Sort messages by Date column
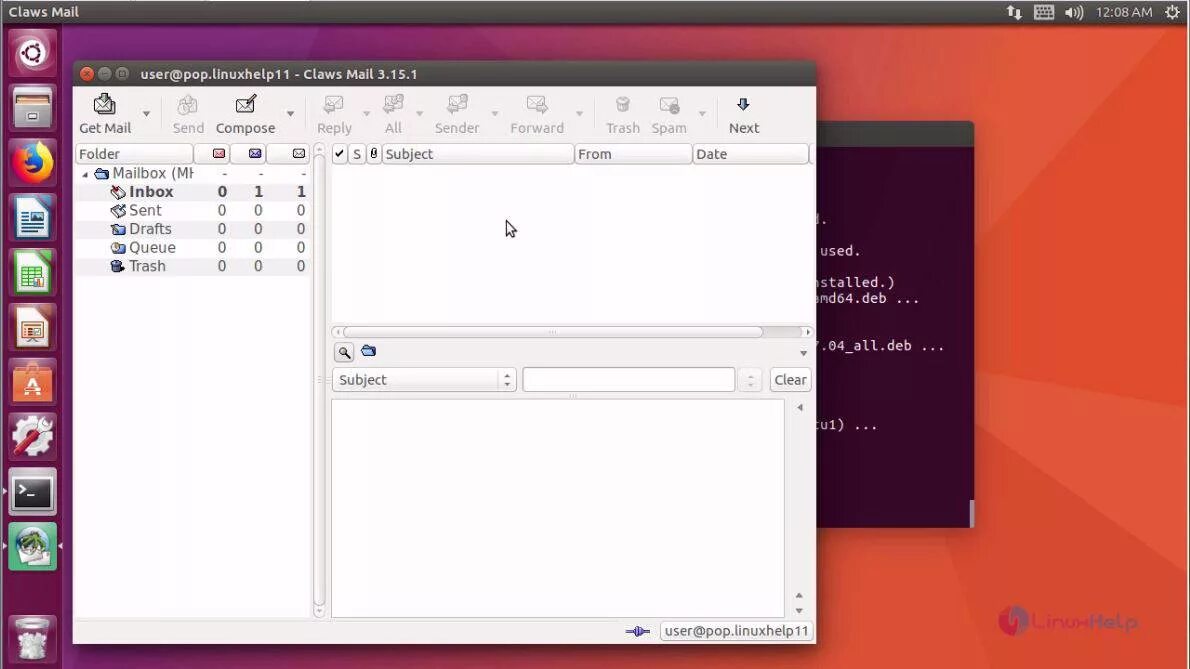 [751, 154]
